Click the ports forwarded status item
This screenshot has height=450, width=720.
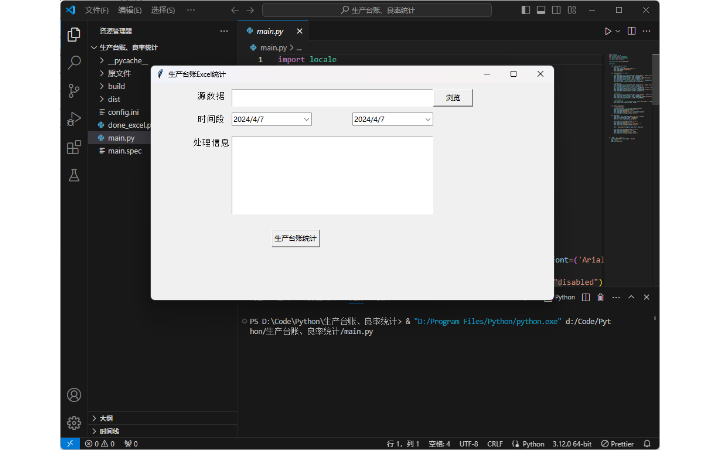(131, 444)
